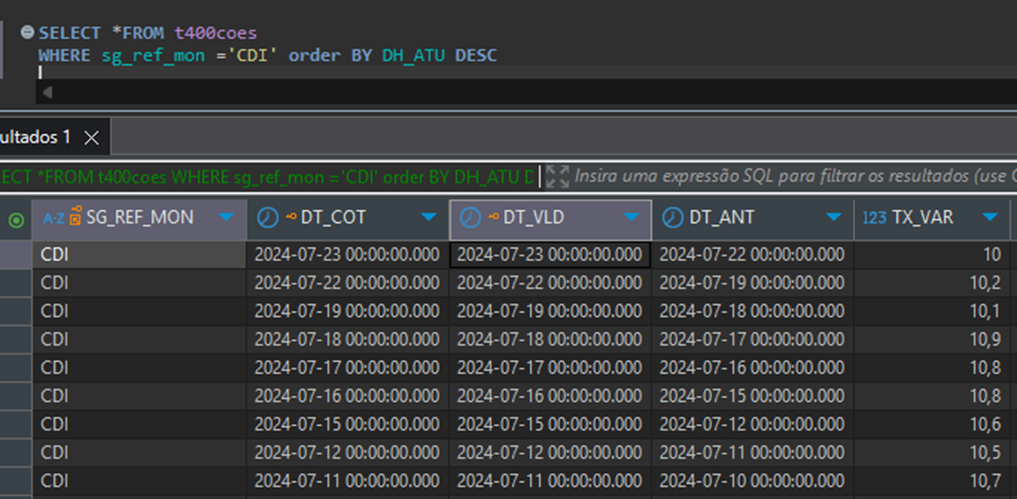Viewport: 1017px width, 499px height.
Task: Select SG_REF_MON column header label
Action: click(x=140, y=217)
